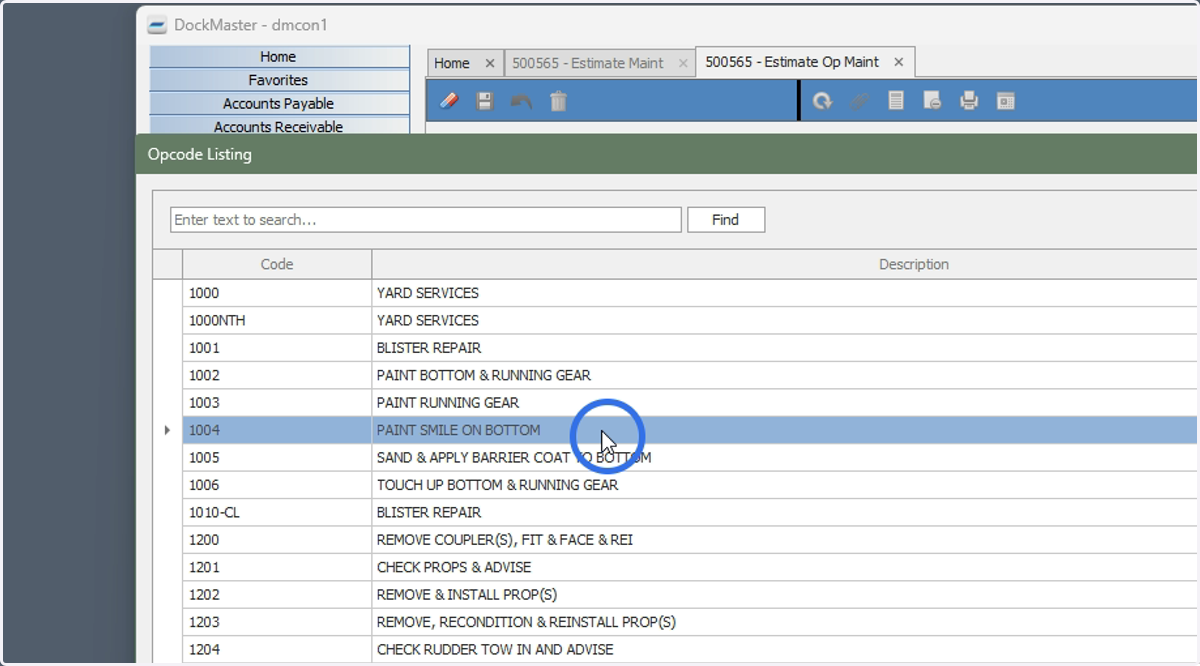Open Favorites in the navigation sidebar
The image size is (1200, 666).
[x=279, y=80]
